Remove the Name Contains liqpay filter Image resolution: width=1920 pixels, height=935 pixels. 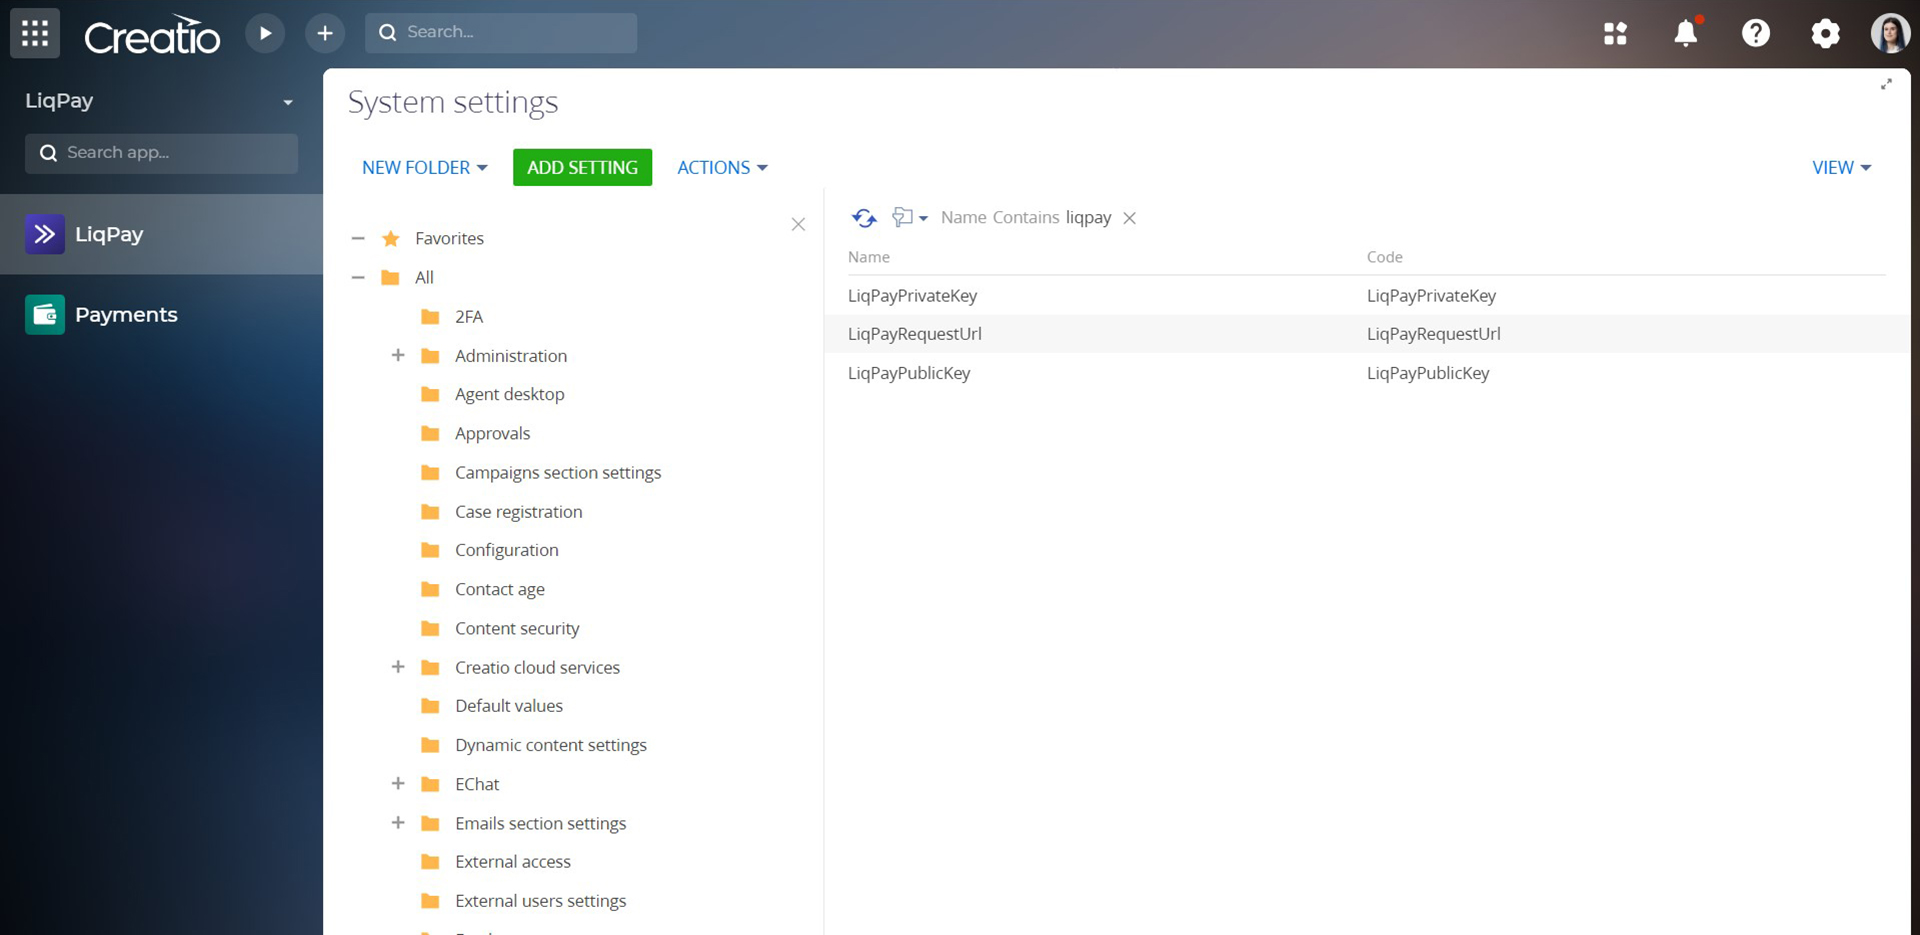[1129, 218]
